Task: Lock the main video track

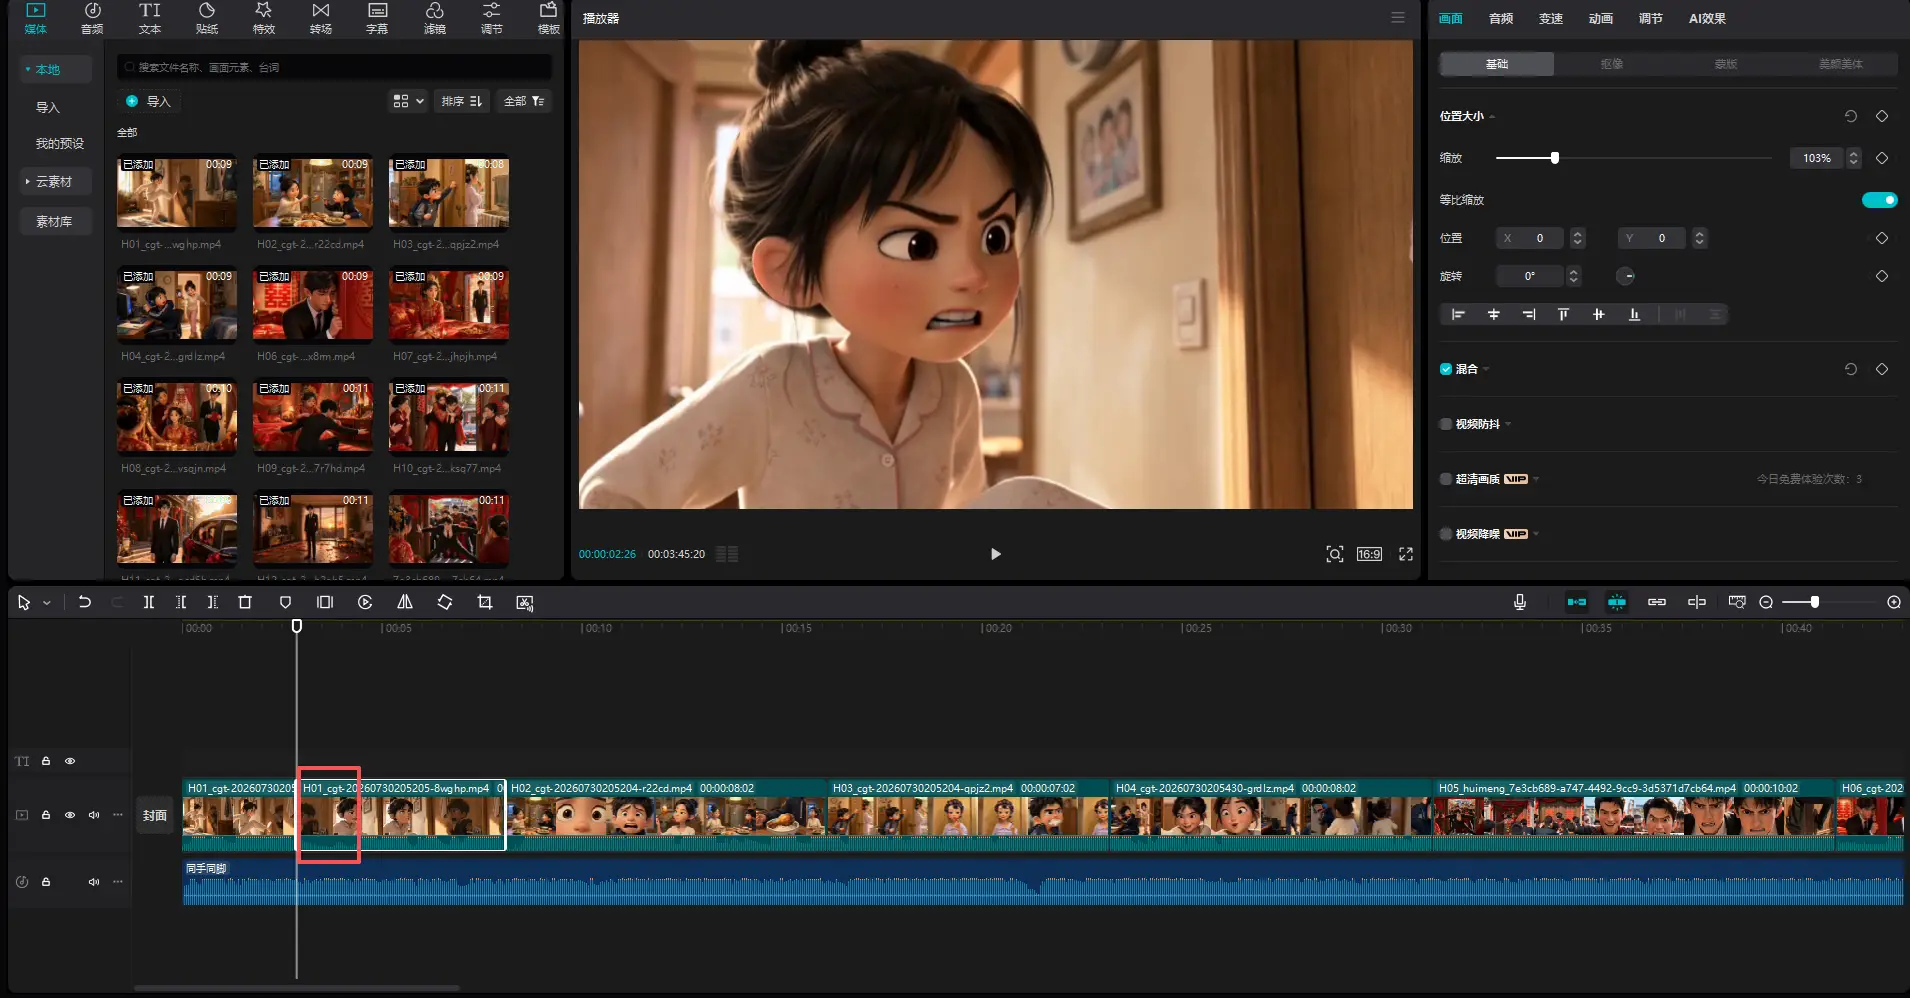Action: pos(46,815)
